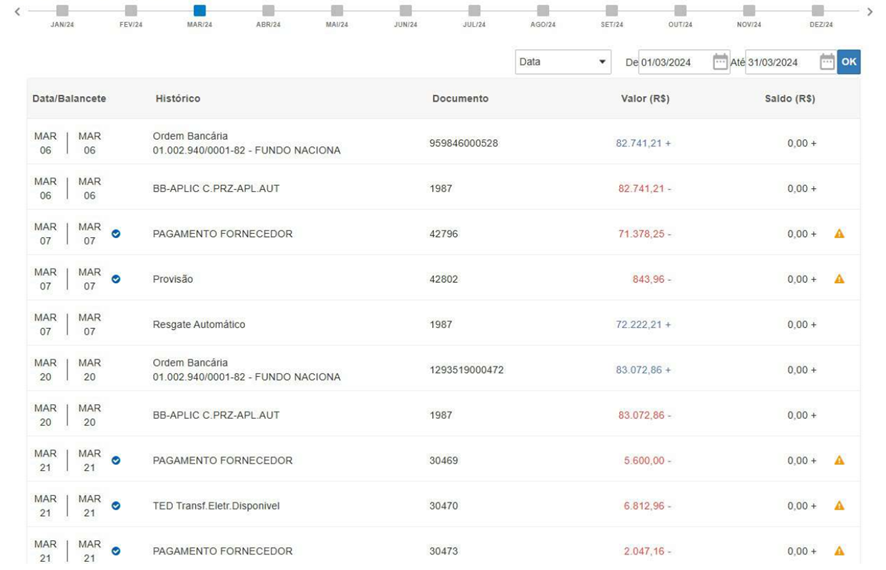Screen dimensions: 886x570
Task: Click the OK button to apply dates
Action: pos(849,62)
